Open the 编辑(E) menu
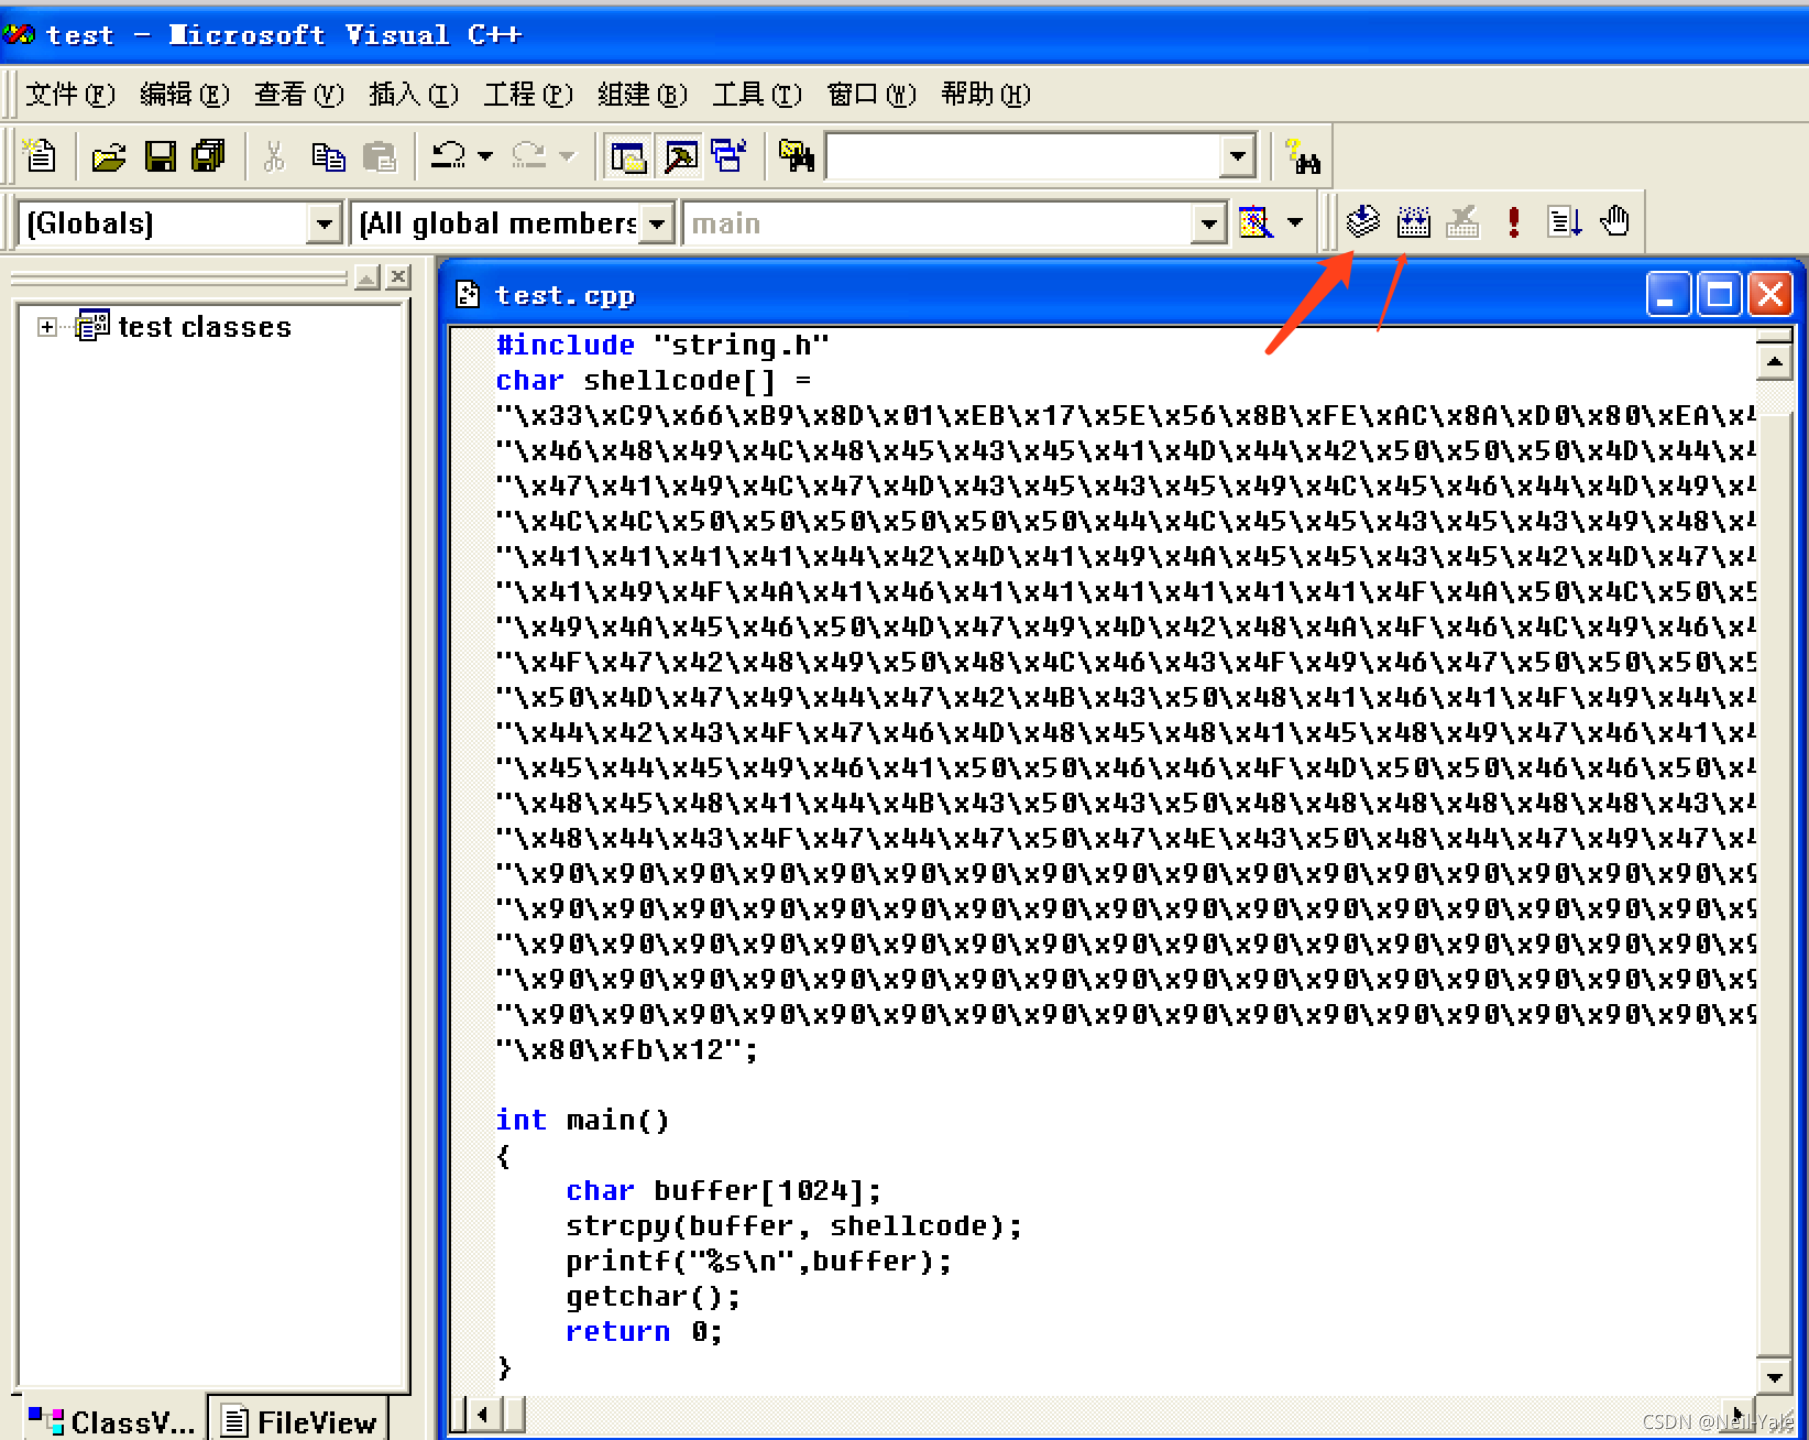The image size is (1809, 1440). (184, 95)
